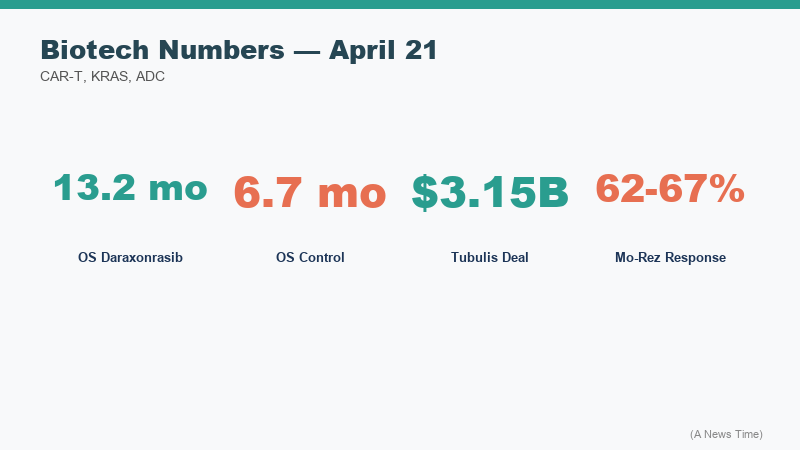Select the April 21 date in the title
This screenshot has height=450, width=800.
tap(383, 50)
